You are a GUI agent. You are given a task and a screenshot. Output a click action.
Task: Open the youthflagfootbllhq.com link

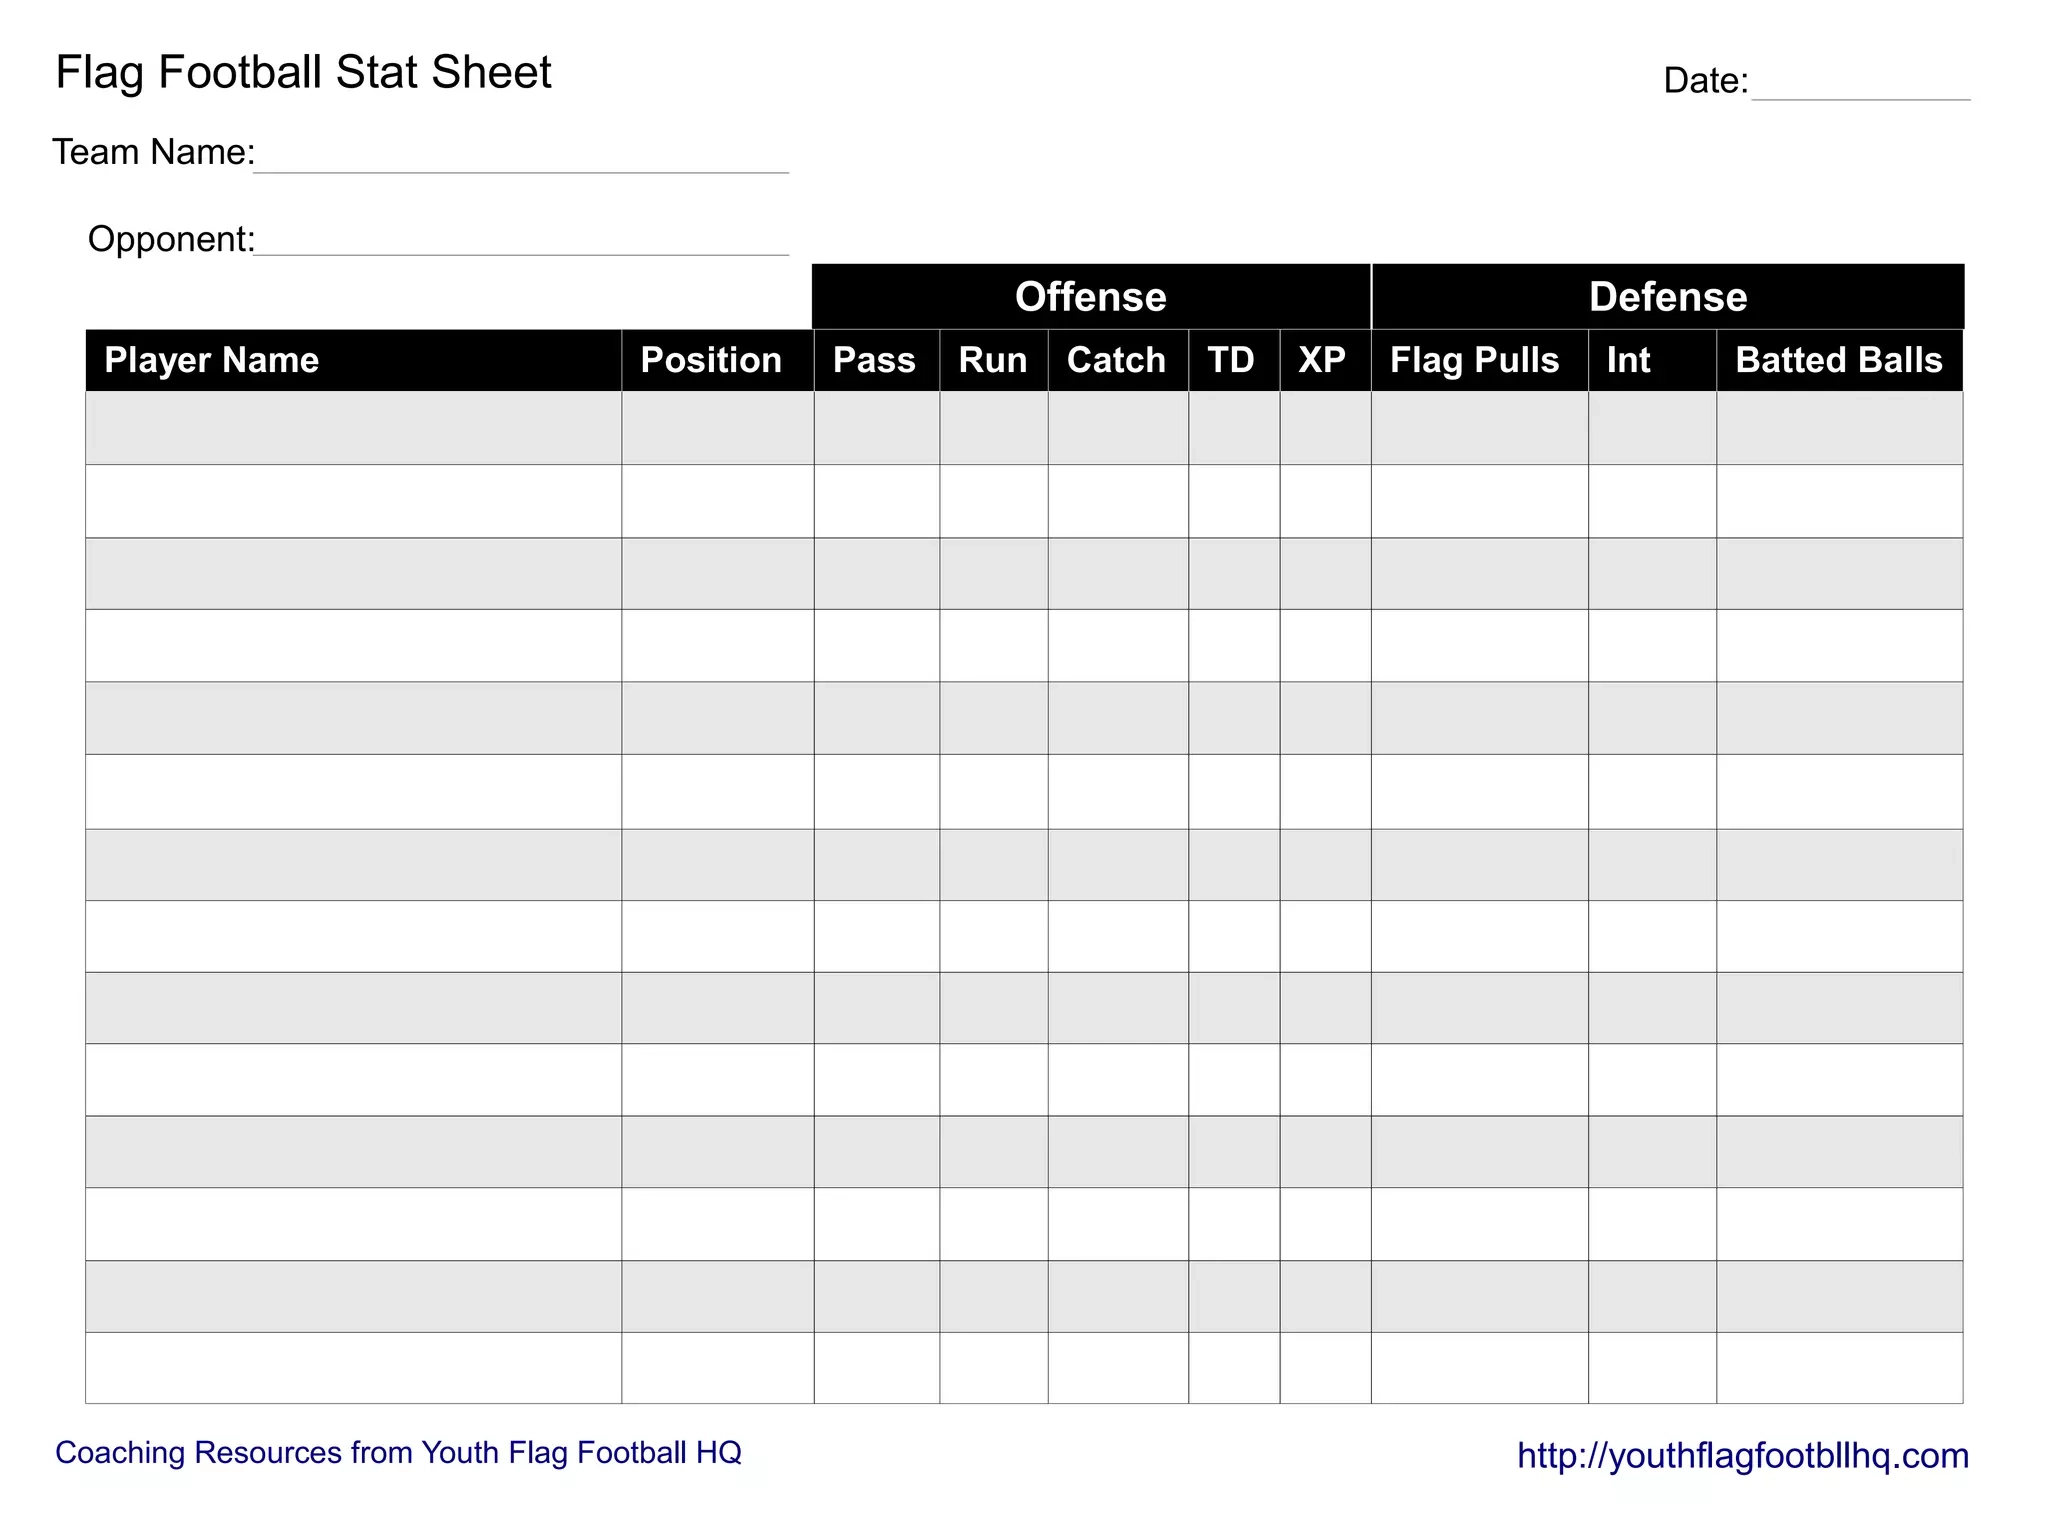click(1742, 1455)
